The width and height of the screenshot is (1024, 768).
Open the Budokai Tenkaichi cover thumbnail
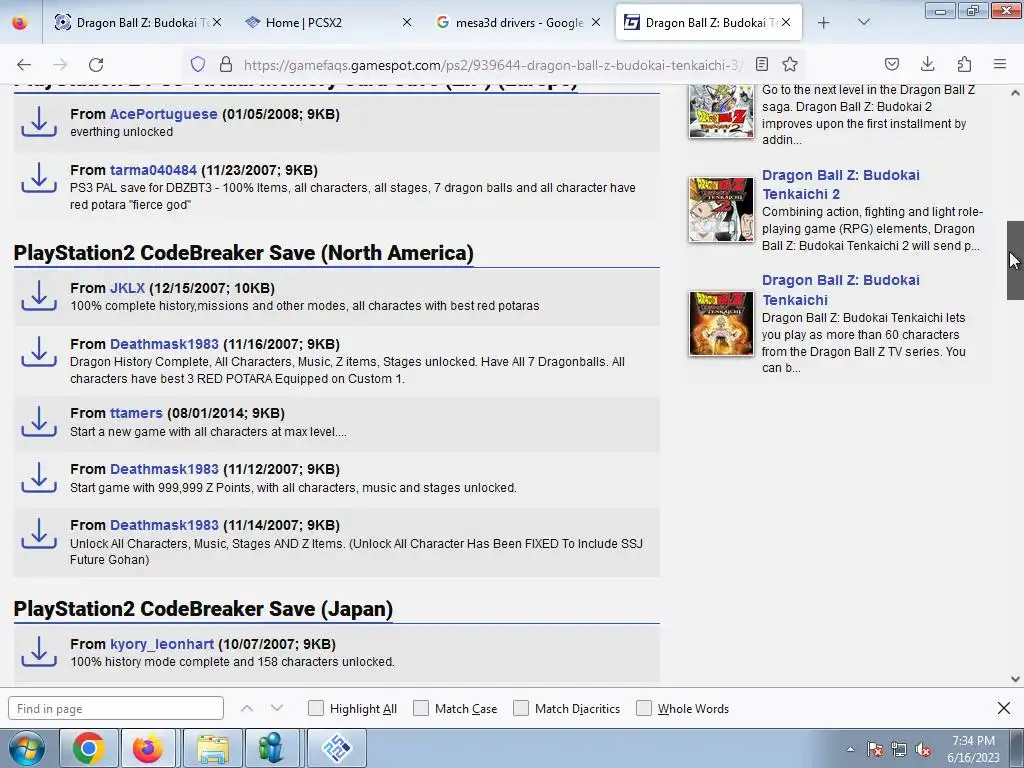[721, 323]
